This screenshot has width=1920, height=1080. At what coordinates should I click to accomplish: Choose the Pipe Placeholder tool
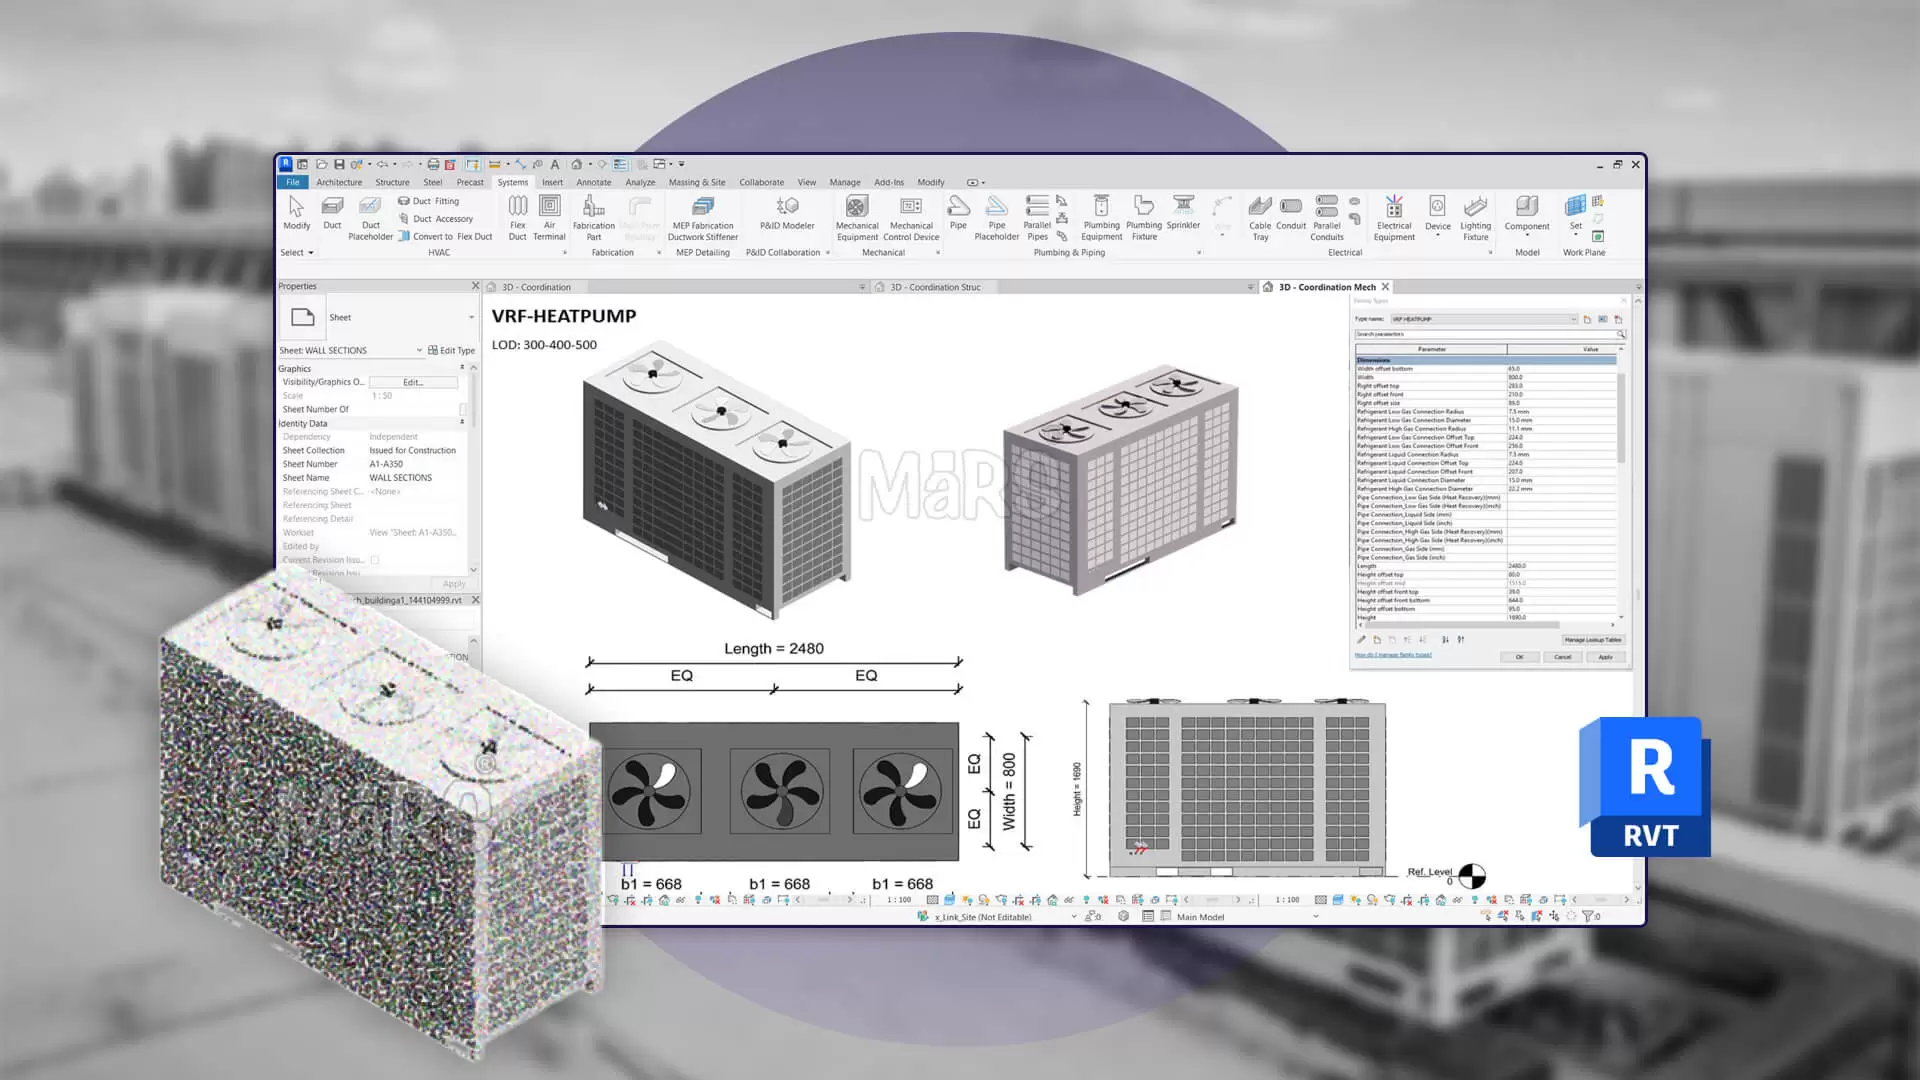(997, 218)
